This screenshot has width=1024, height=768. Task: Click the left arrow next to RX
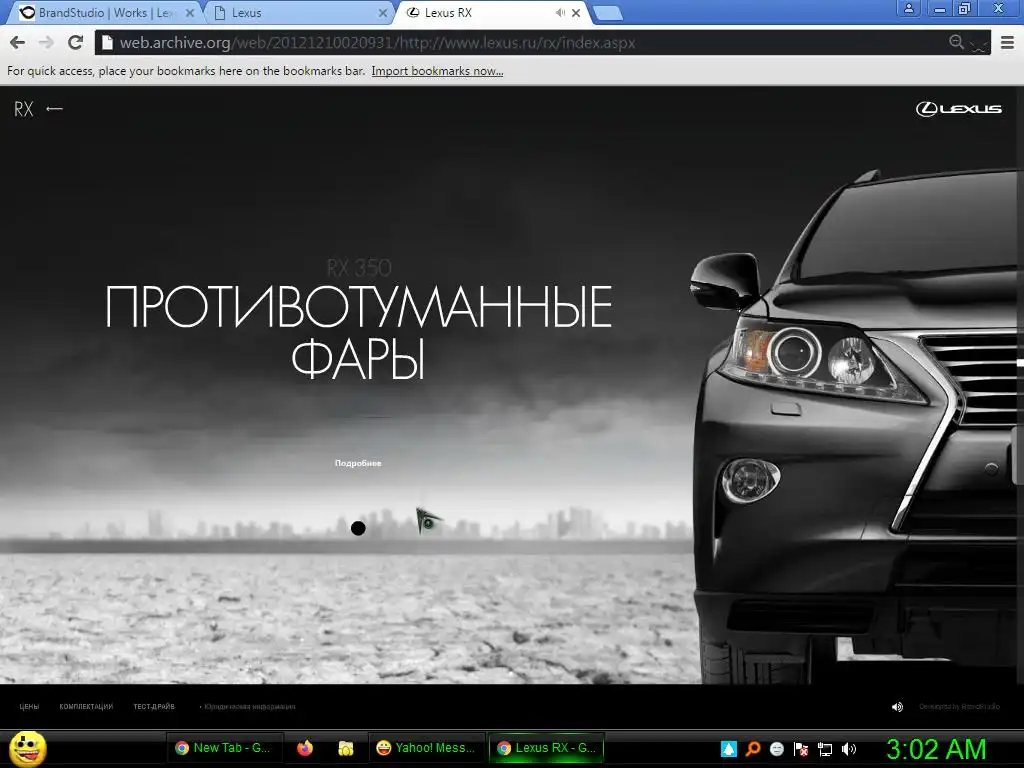pyautogui.click(x=54, y=108)
